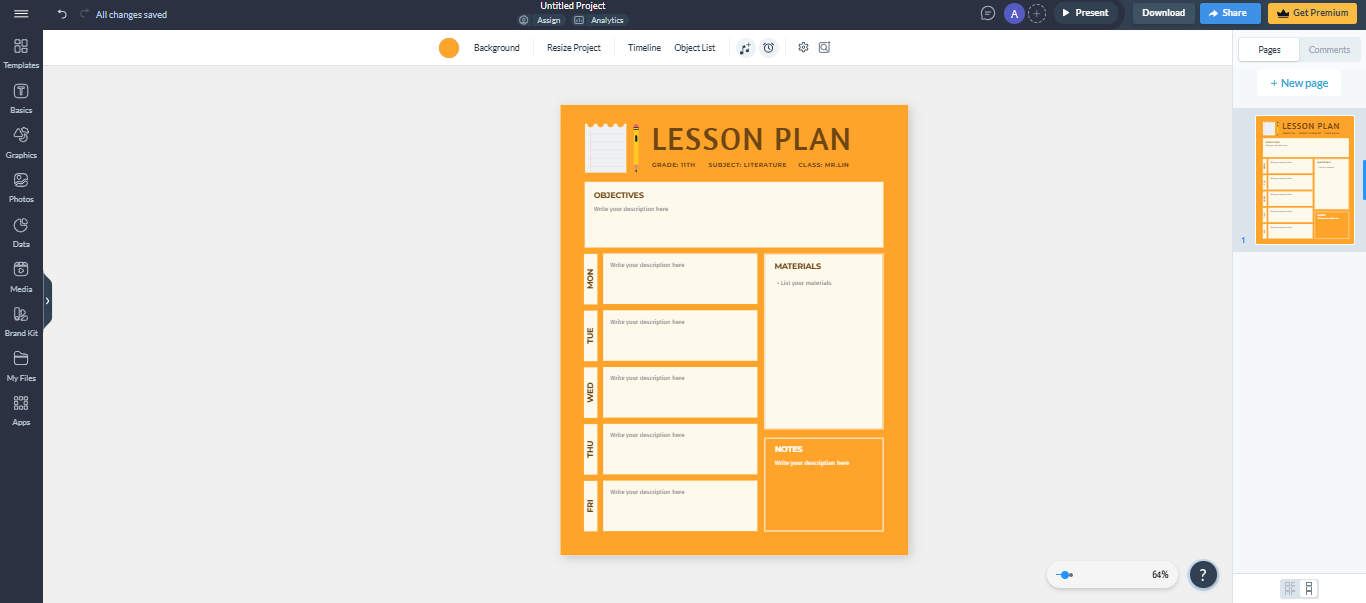Select the add music icon
The height and width of the screenshot is (603, 1366).
pyautogui.click(x=744, y=47)
